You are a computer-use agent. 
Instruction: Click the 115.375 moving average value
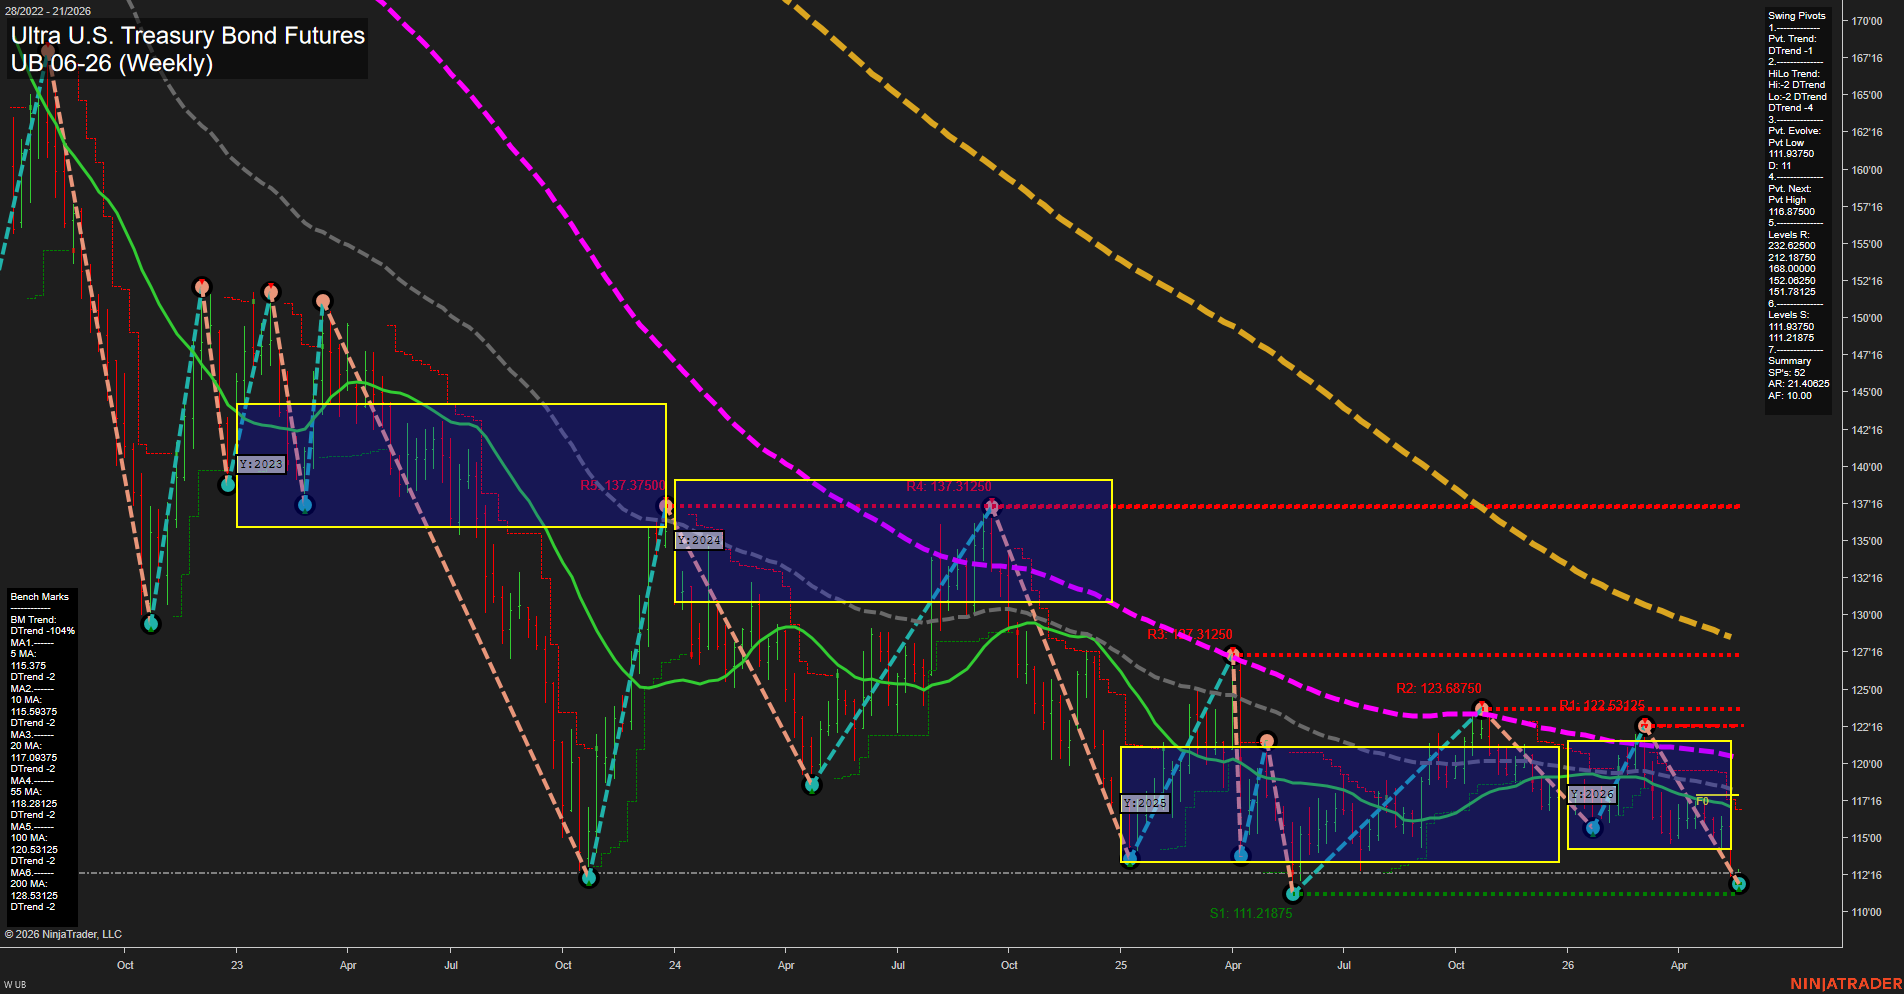28,666
